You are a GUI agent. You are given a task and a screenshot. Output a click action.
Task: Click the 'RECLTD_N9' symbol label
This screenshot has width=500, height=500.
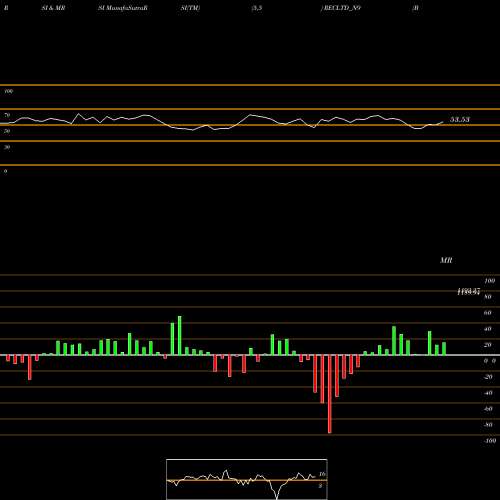click(x=341, y=8)
